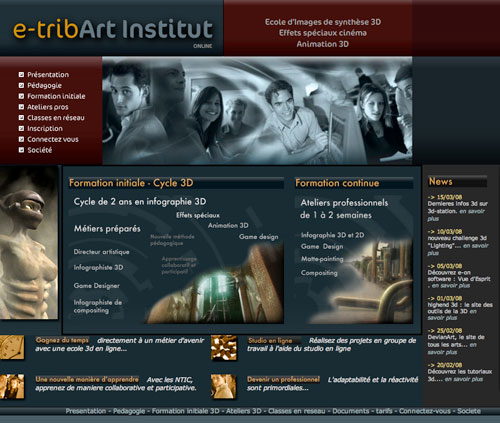
Task: Click Compositing in Formation continue list
Action: pyautogui.click(x=319, y=273)
